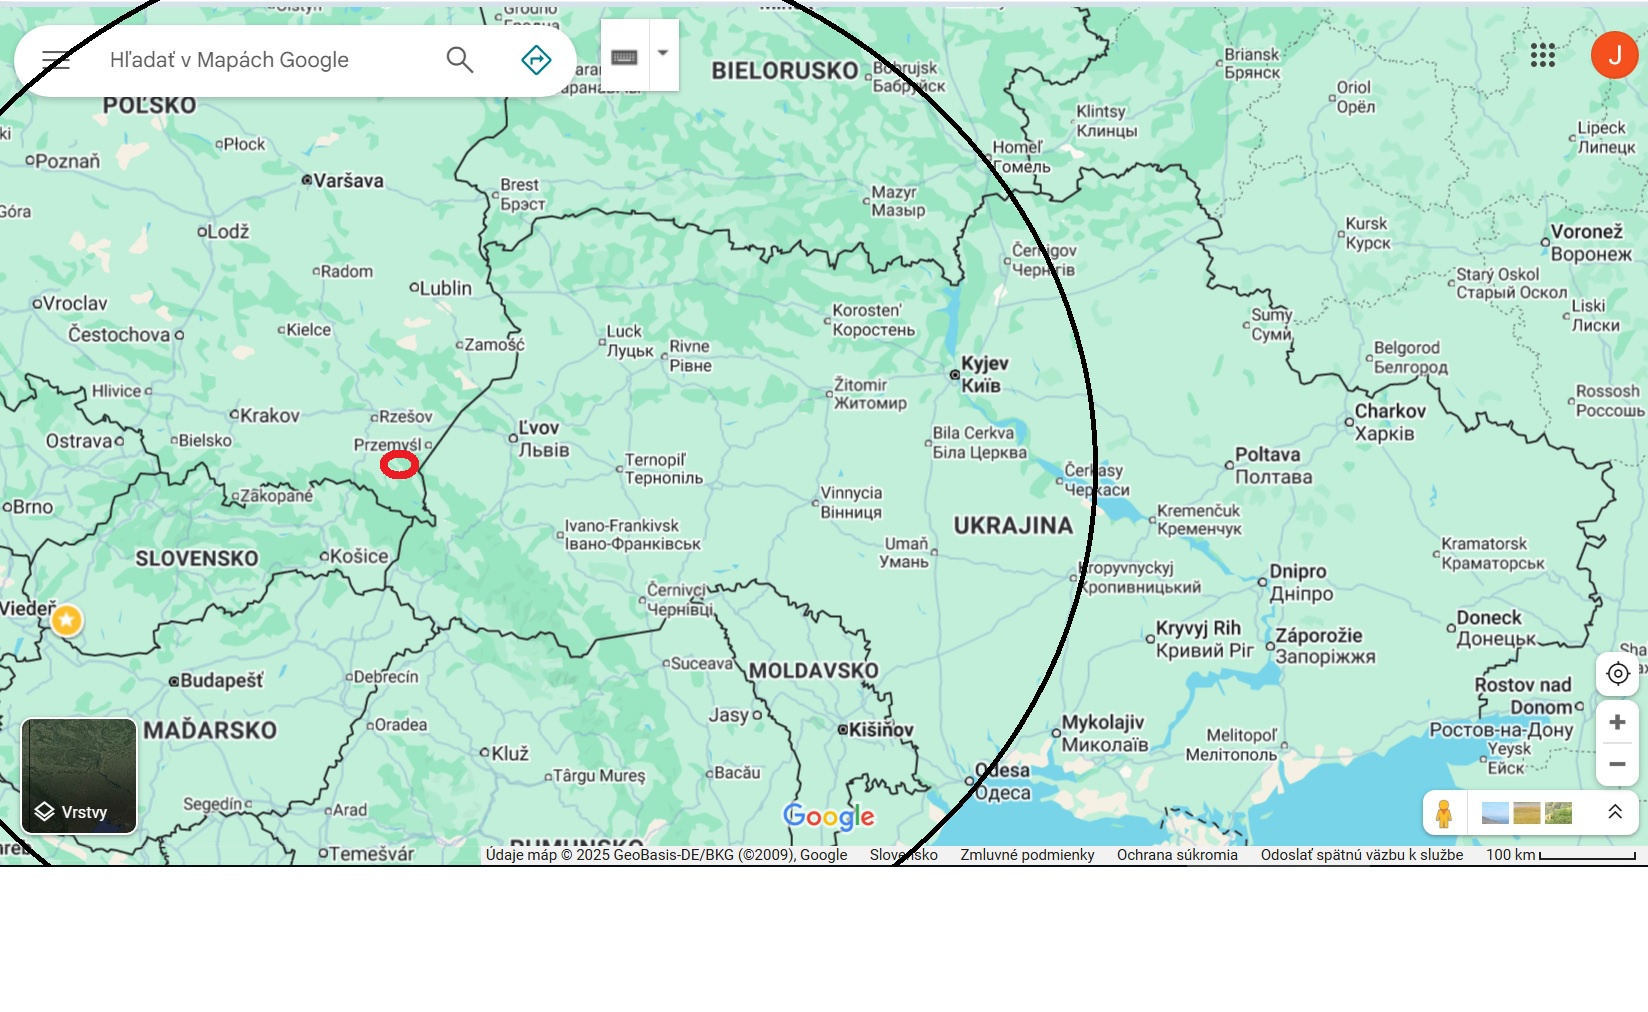Open the account avatar J
The width and height of the screenshot is (1648, 1012).
[x=1614, y=55]
